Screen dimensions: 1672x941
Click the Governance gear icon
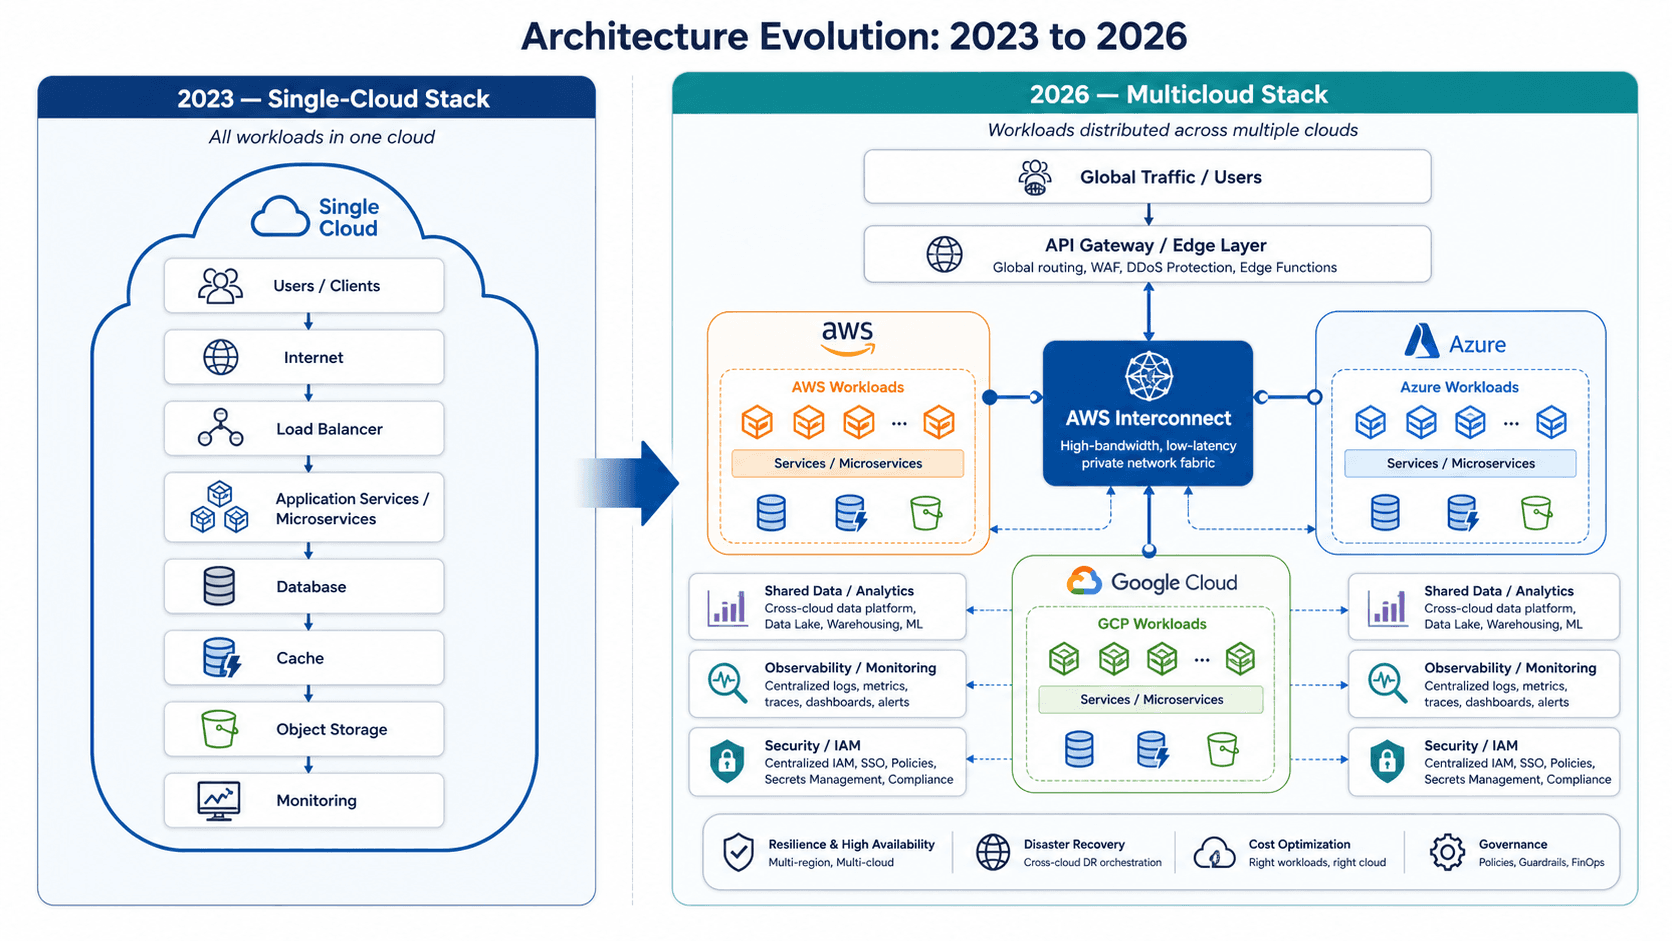coord(1447,852)
